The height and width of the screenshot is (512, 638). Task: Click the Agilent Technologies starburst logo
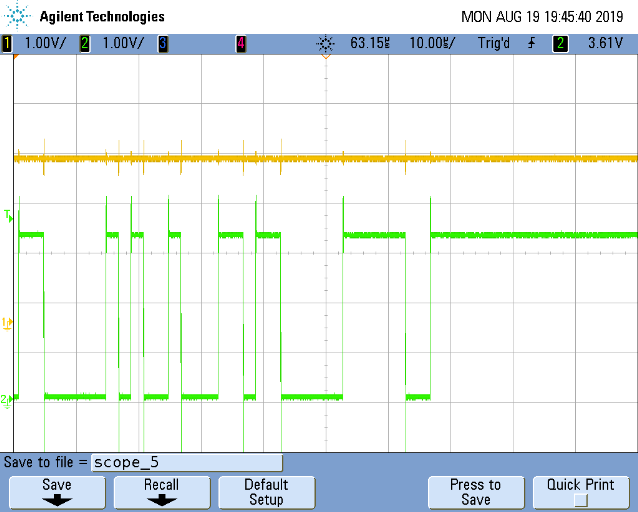click(x=17, y=15)
